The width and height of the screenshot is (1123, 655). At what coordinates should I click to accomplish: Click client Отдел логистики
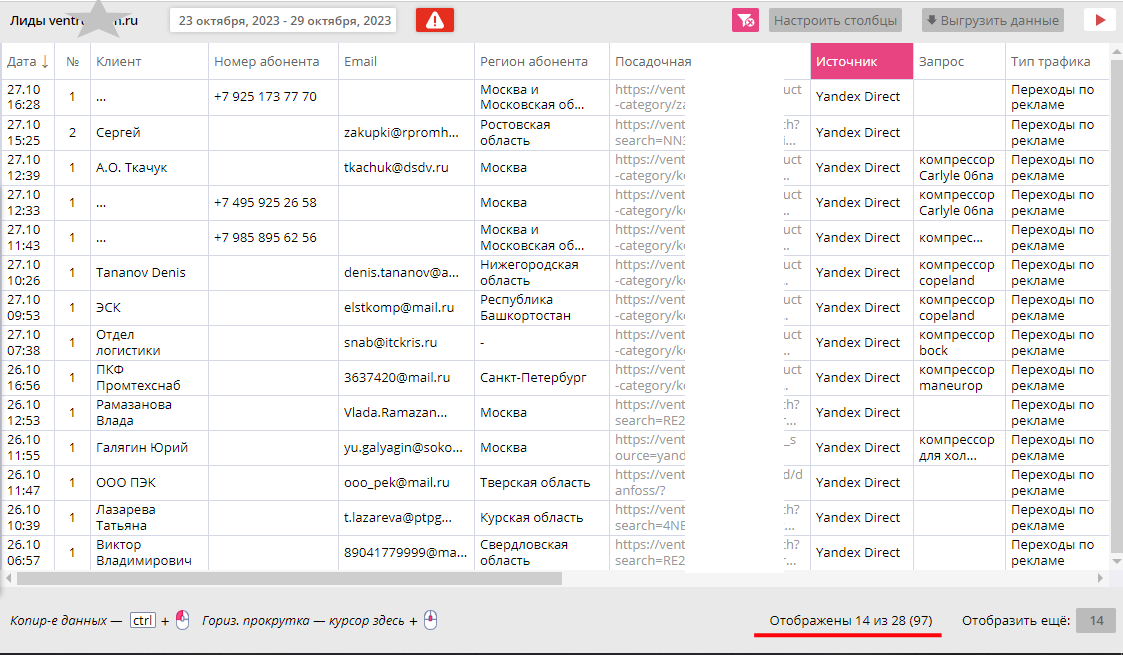point(128,343)
